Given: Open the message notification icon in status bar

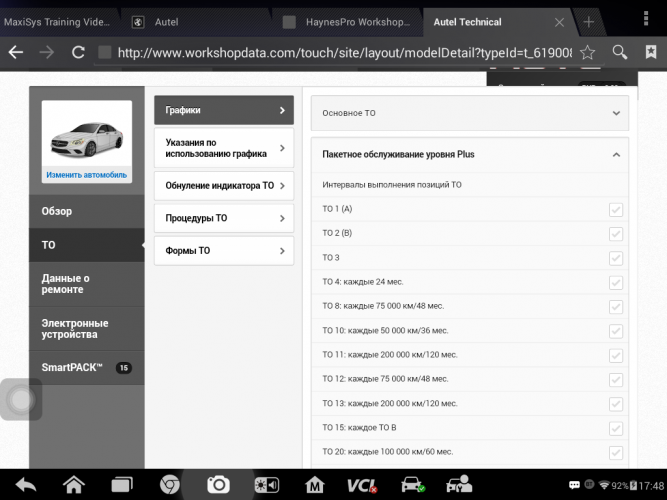Looking at the screenshot, I should (x=574, y=485).
